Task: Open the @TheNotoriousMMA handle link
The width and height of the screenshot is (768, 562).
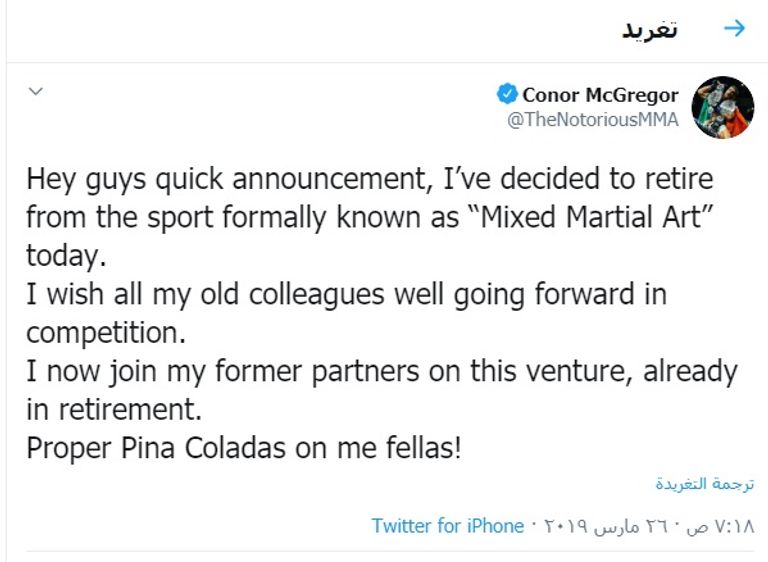Action: click(x=592, y=120)
